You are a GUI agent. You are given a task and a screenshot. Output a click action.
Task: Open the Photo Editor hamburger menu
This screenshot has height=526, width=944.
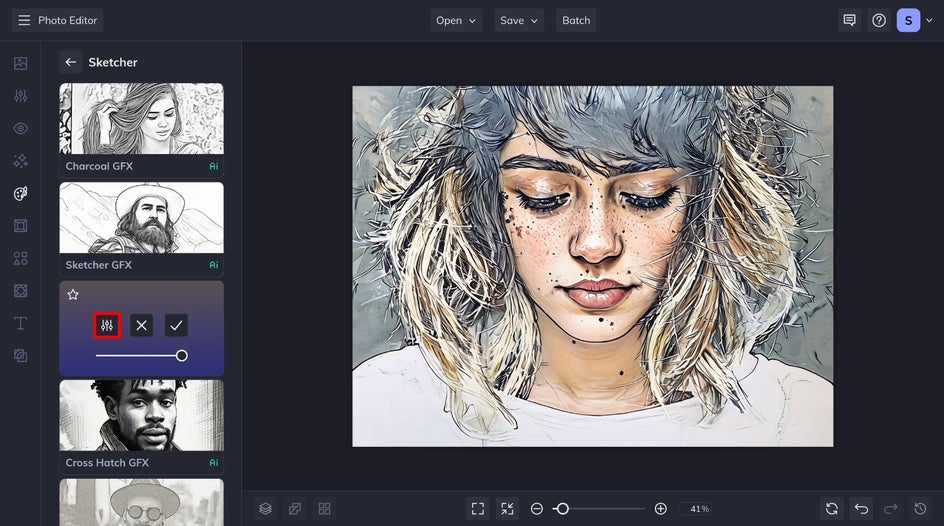pyautogui.click(x=24, y=20)
